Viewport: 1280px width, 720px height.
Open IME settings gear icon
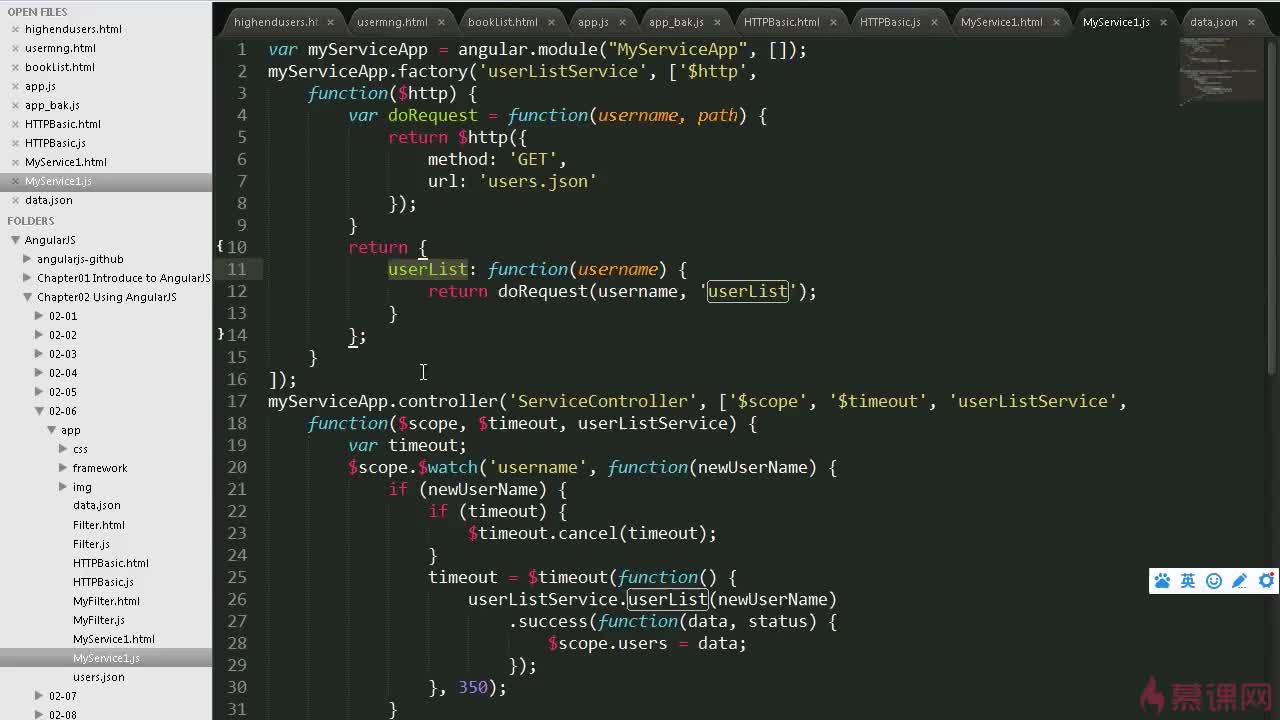pyautogui.click(x=1266, y=581)
